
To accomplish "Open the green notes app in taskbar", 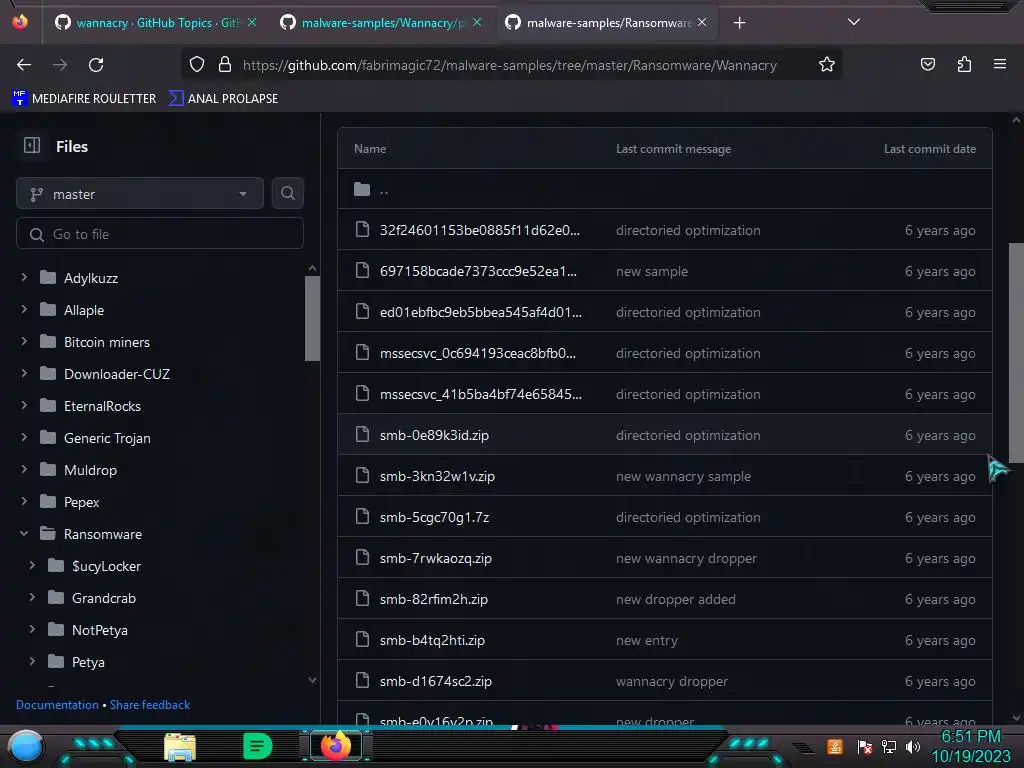I will 257,746.
